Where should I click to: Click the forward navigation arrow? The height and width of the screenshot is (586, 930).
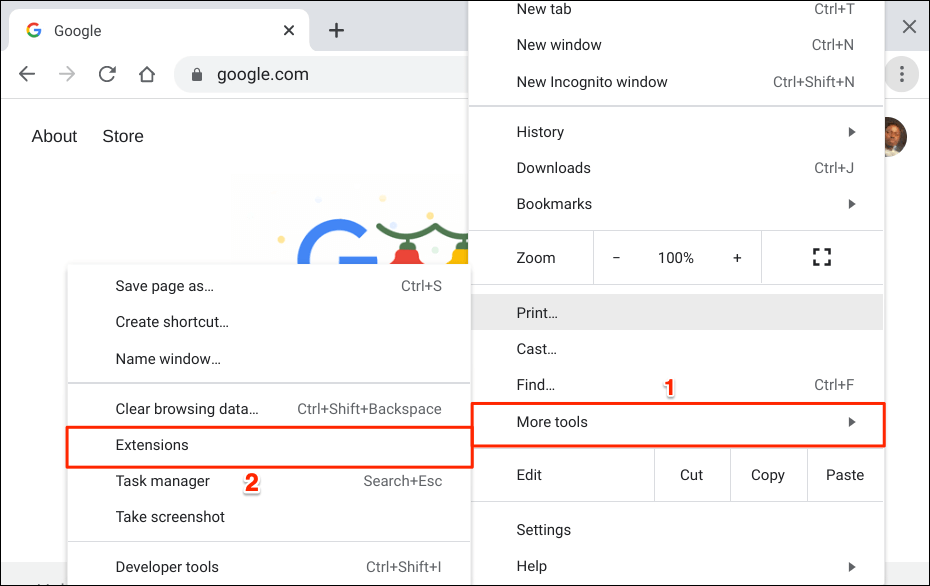point(67,74)
